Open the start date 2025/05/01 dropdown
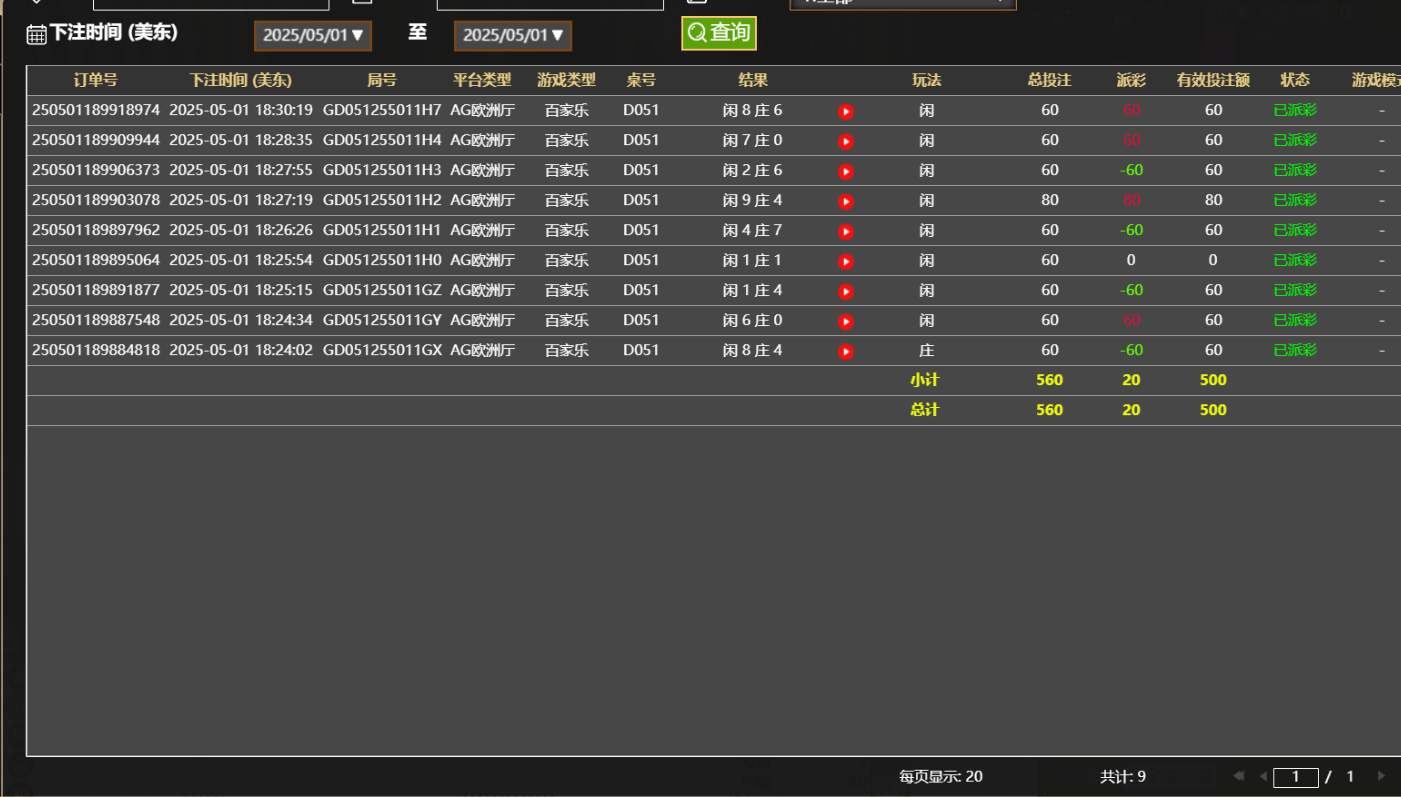The height and width of the screenshot is (797, 1401). [x=313, y=36]
